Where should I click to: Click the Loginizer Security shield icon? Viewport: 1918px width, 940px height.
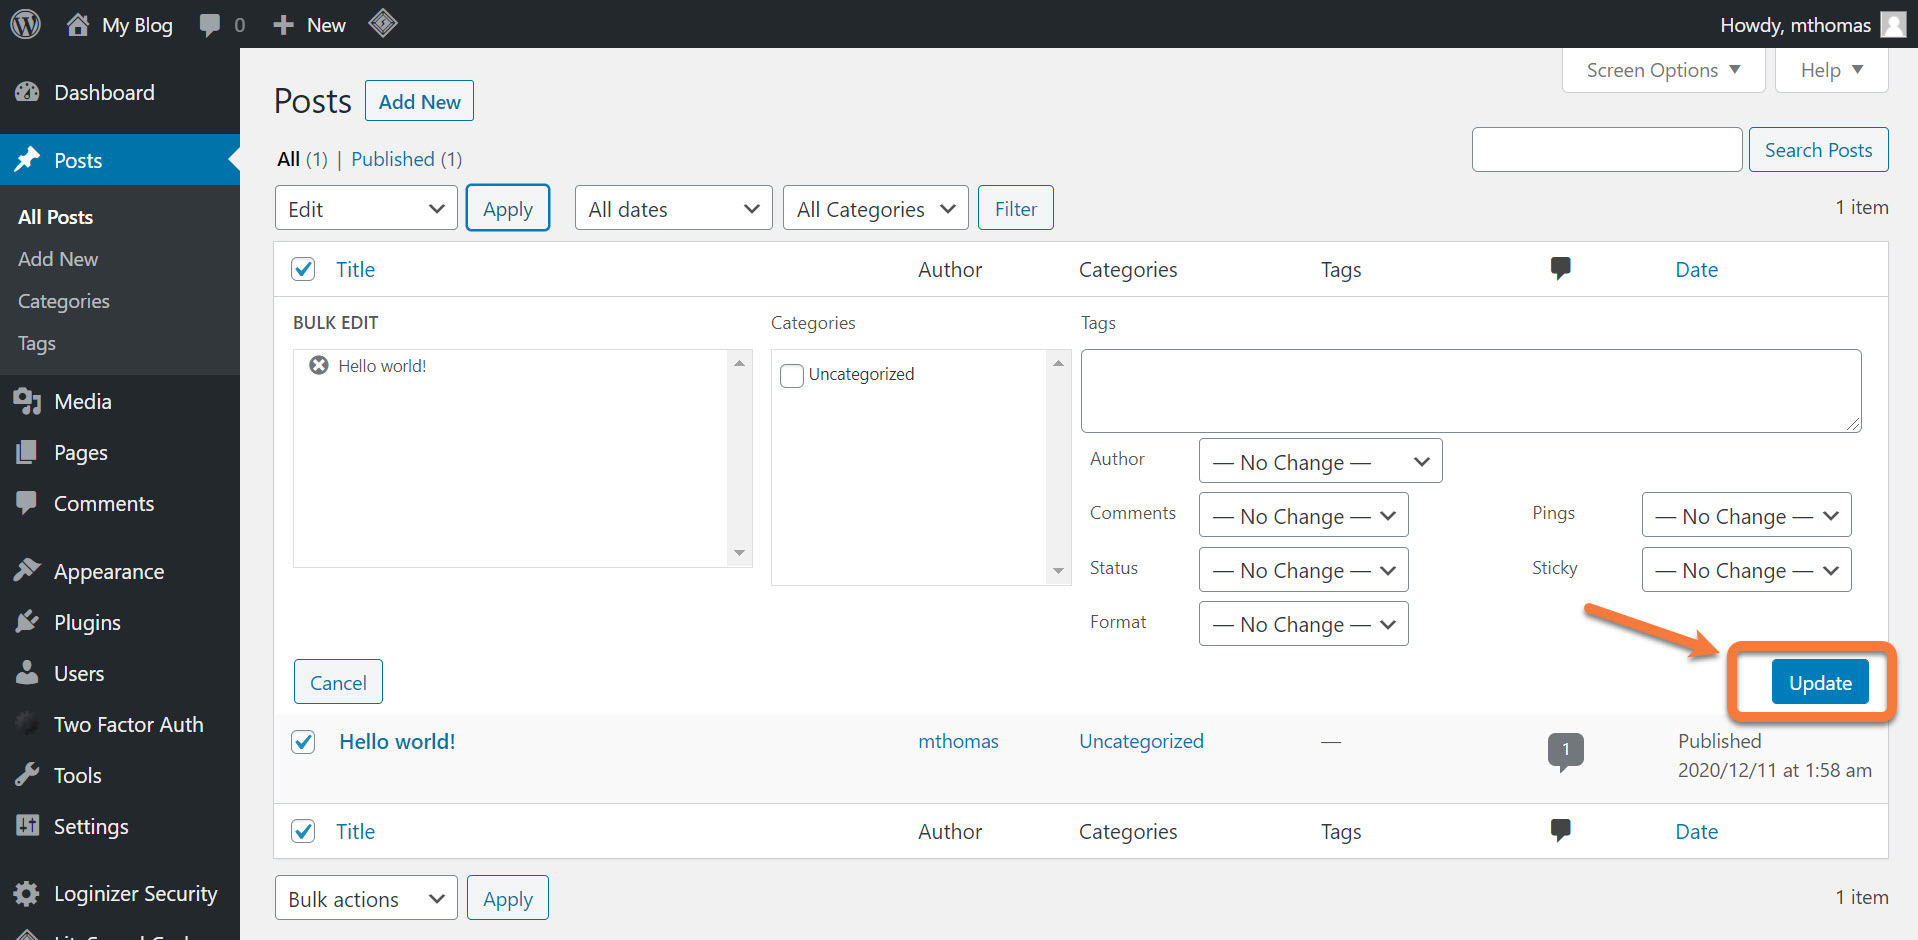28,893
